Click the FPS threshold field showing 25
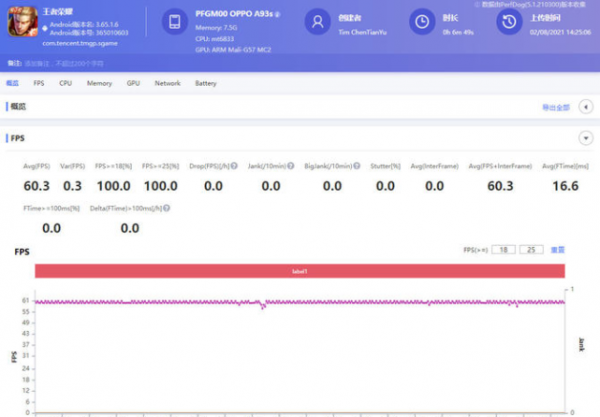 coord(531,250)
